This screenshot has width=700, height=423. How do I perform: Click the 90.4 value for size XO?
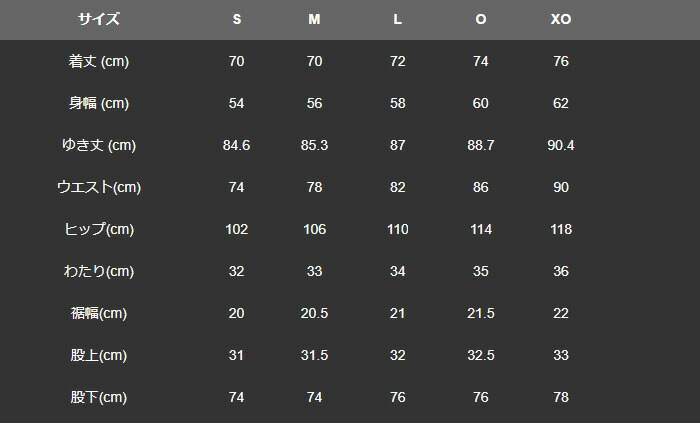click(561, 145)
